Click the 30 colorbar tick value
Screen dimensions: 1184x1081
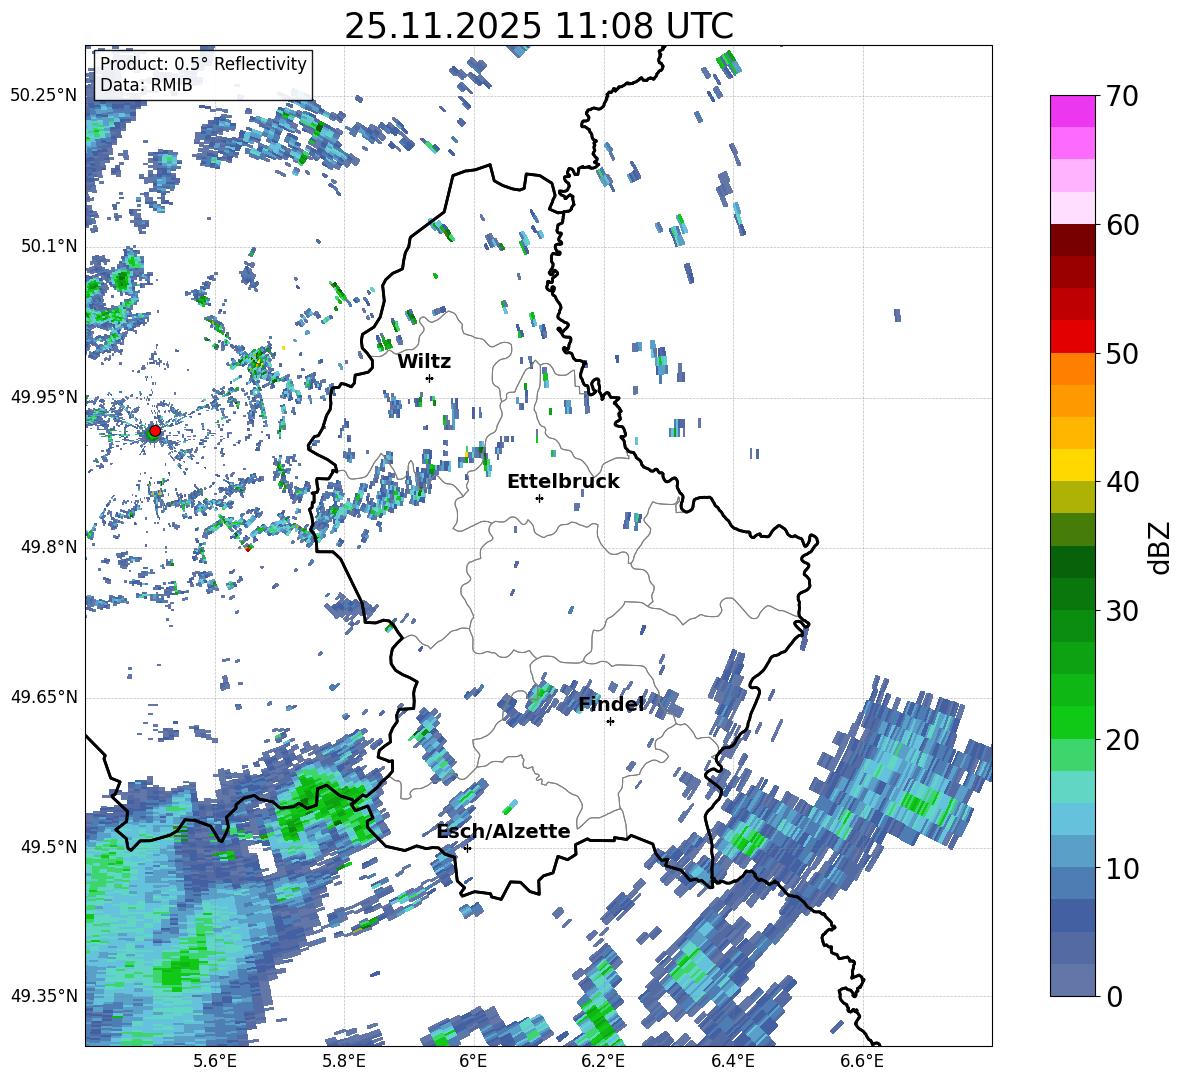coord(1123,611)
